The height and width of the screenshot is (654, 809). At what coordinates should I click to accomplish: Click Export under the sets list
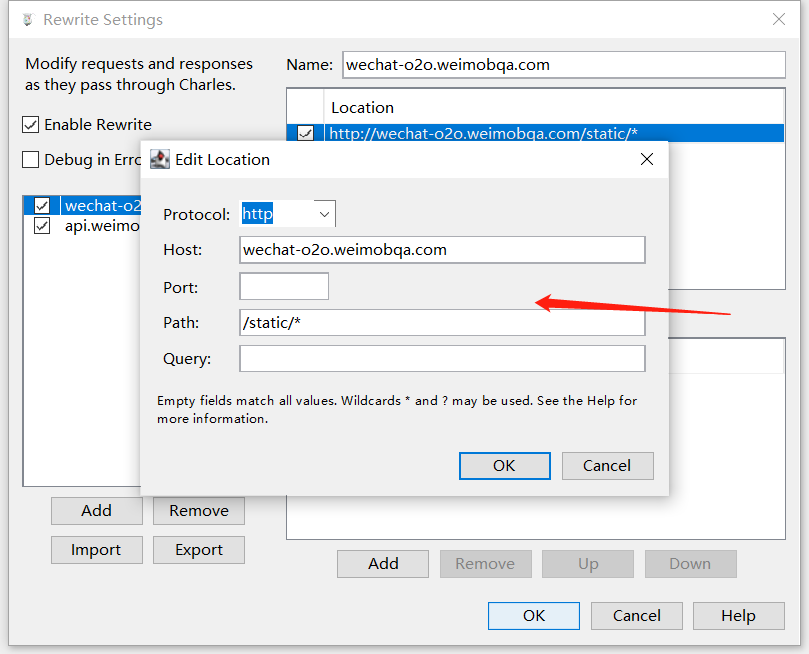click(x=199, y=550)
